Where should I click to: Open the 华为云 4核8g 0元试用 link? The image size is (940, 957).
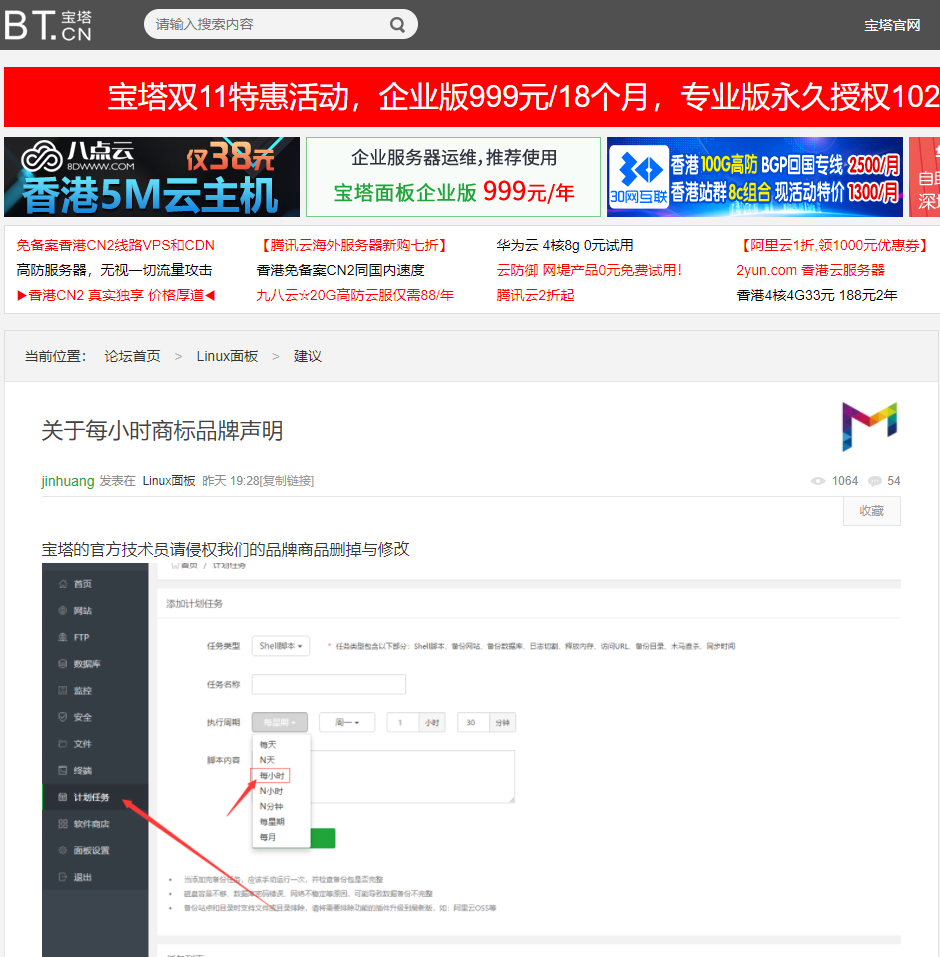click(x=564, y=245)
